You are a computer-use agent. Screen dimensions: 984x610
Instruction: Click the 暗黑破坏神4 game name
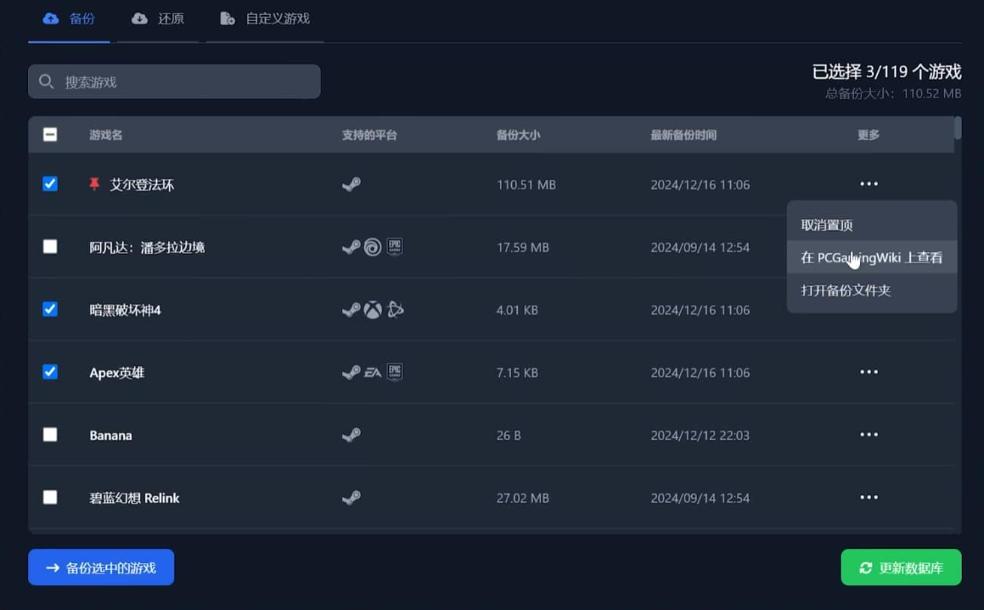(x=125, y=310)
